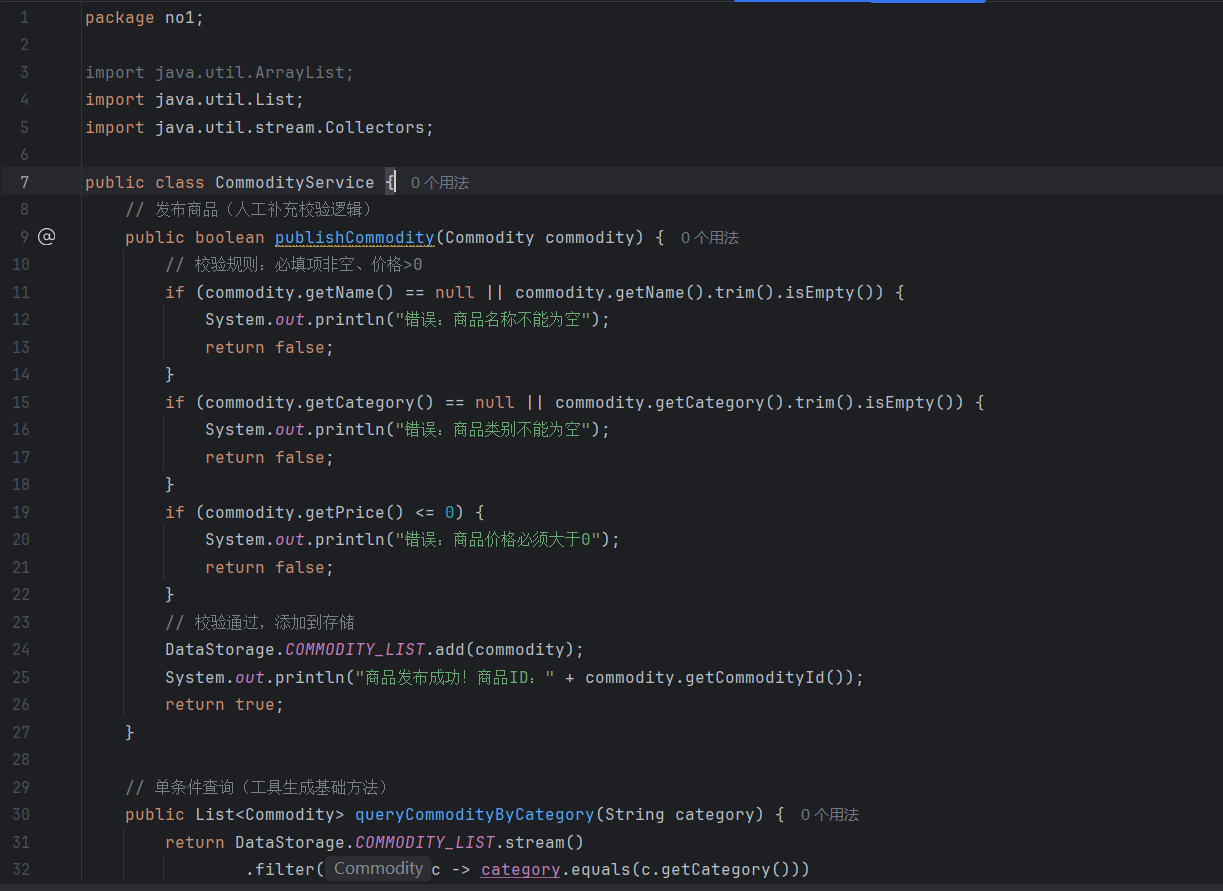Click 'return false;' on line 21
This screenshot has width=1223, height=891.
[x=270, y=568]
